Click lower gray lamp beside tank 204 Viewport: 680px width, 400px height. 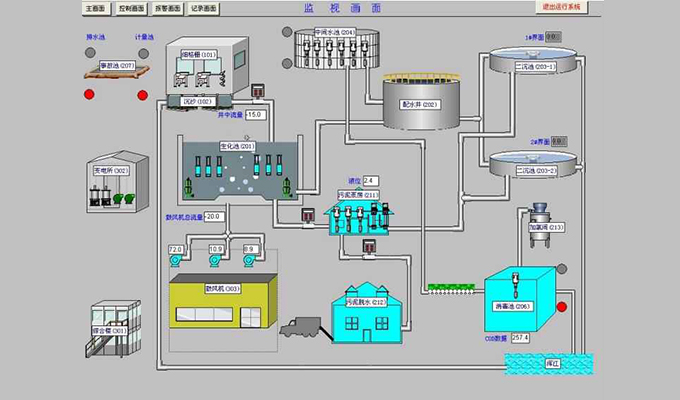click(287, 64)
